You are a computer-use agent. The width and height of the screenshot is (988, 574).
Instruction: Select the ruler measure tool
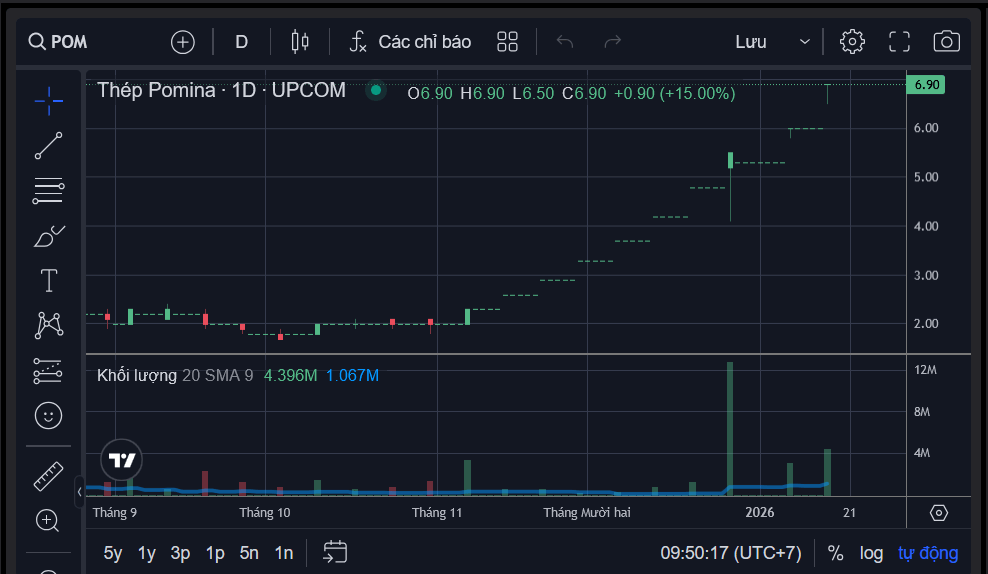(48, 476)
